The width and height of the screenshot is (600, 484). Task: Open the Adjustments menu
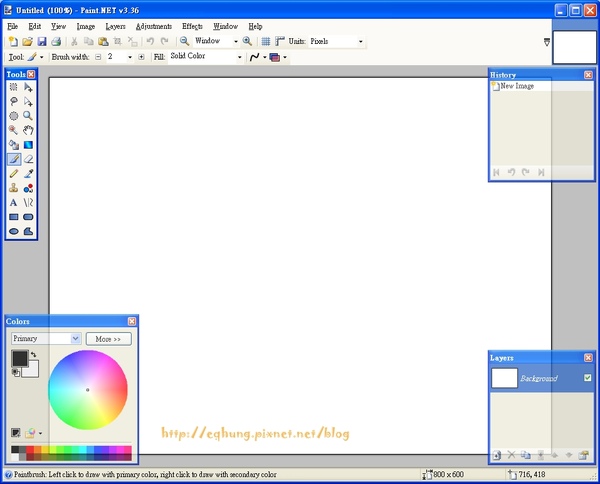point(153,26)
